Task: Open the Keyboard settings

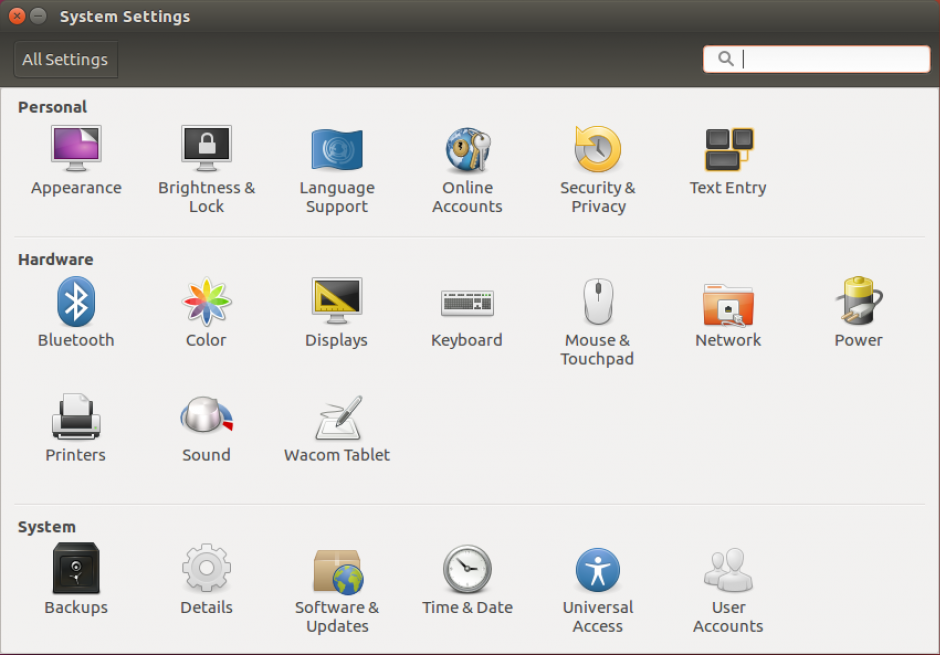Action: (467, 310)
